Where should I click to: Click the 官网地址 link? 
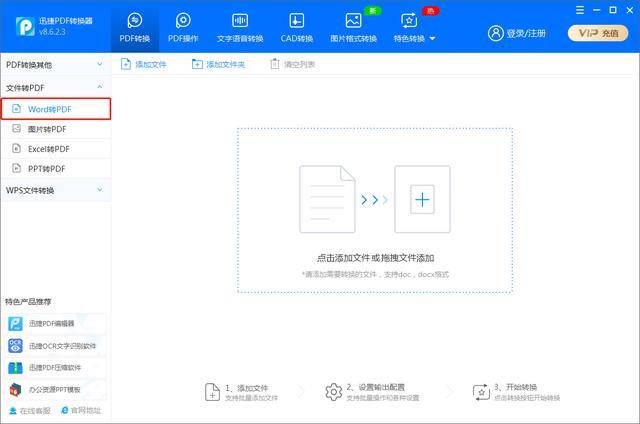[x=81, y=411]
